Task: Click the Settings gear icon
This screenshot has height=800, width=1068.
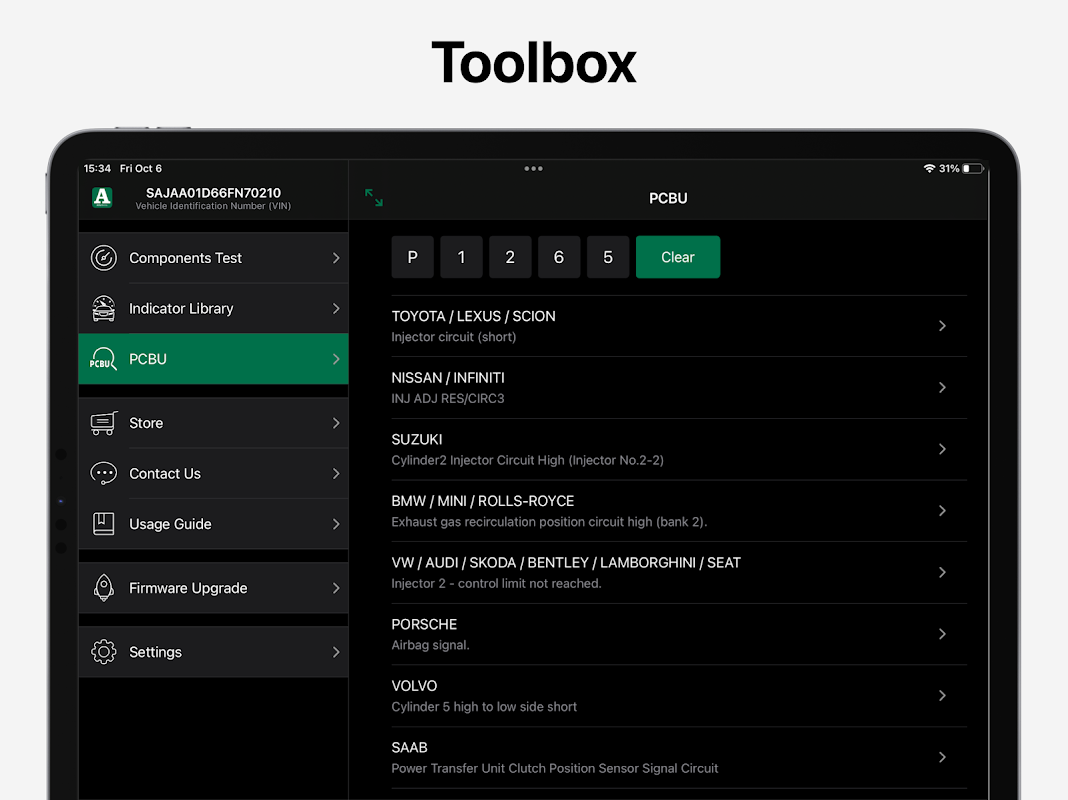Action: pyautogui.click(x=103, y=652)
